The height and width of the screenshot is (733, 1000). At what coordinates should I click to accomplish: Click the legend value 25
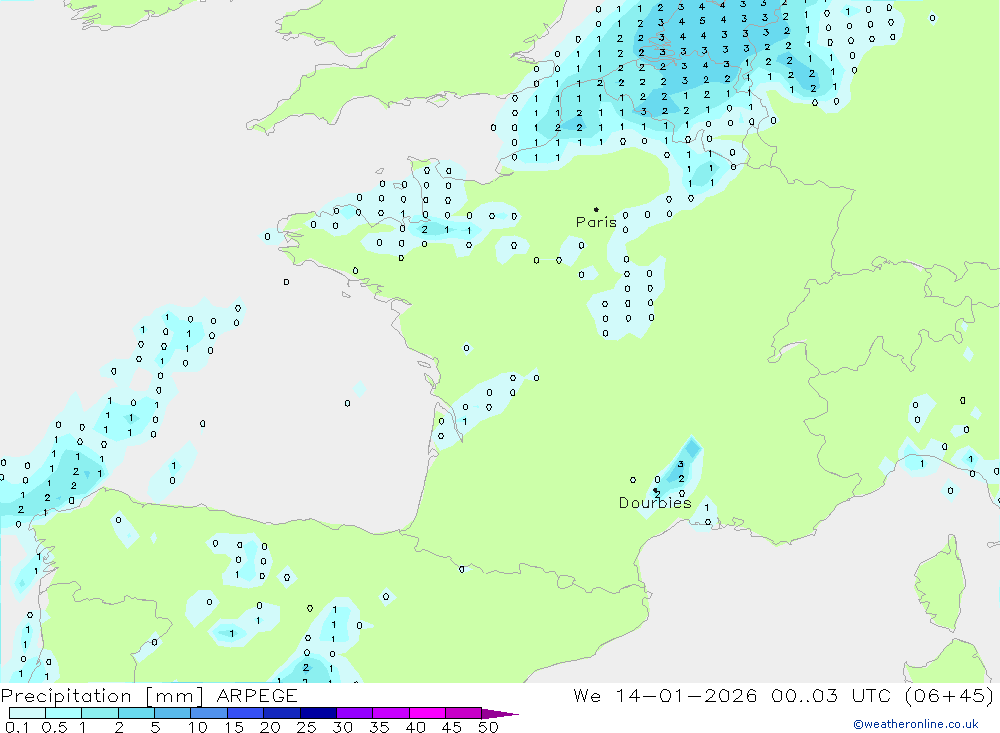point(307,727)
